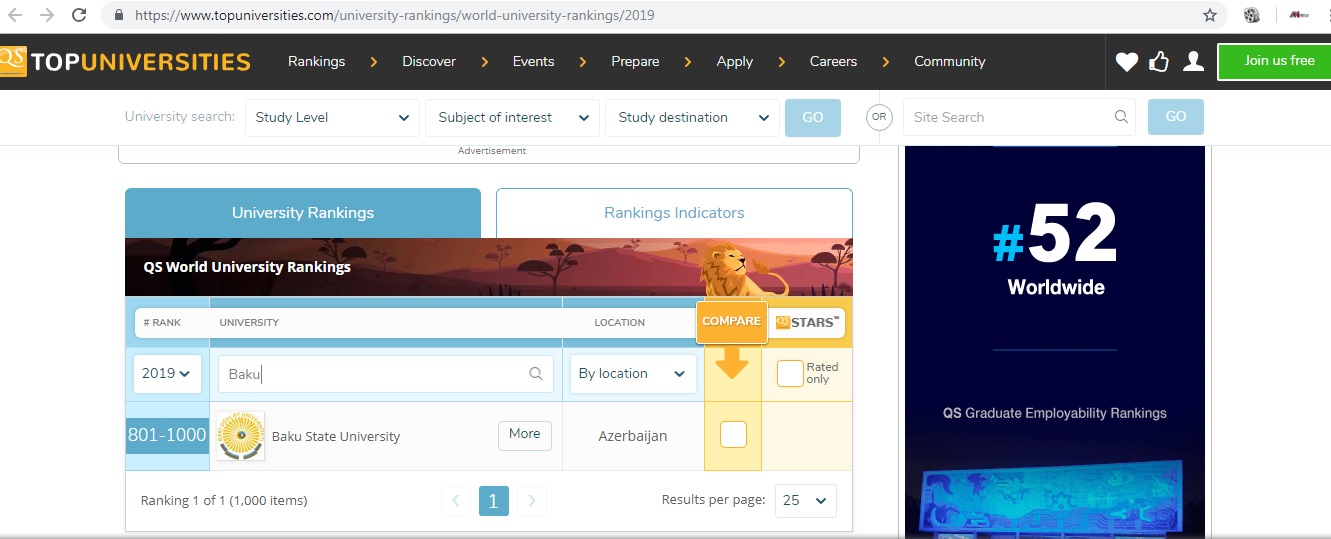1331x539 pixels.
Task: Click the TopUniversities logo
Action: point(125,61)
